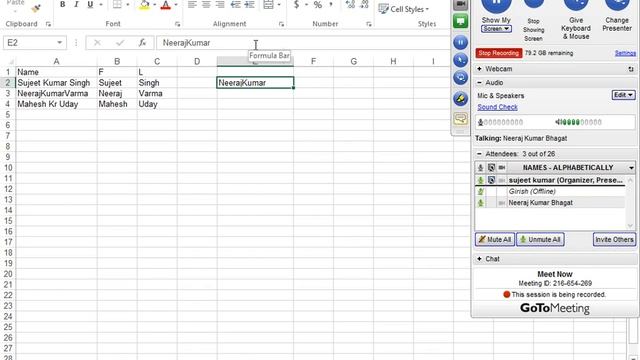The image size is (640, 360).
Task: Open the Number dialog launcher
Action: tap(369, 24)
